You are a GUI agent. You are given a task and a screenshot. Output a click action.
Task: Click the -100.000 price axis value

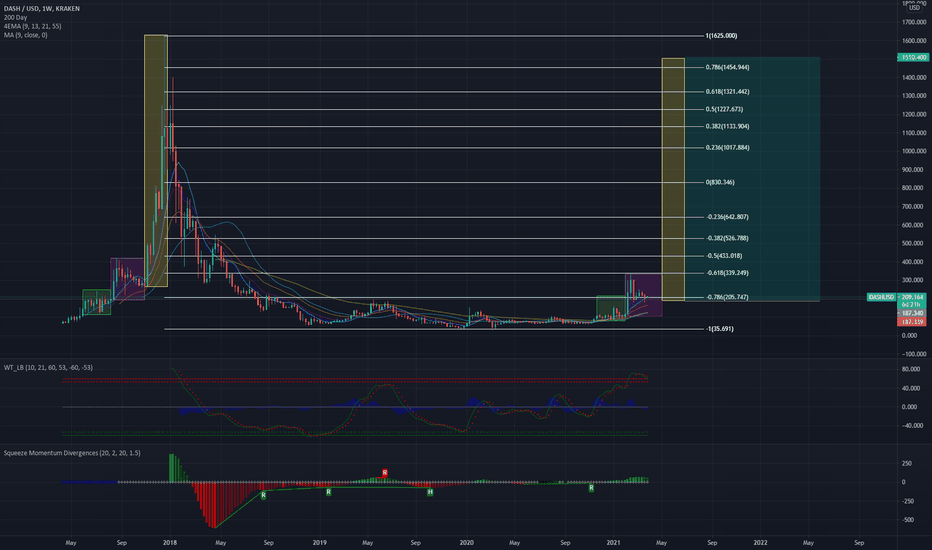914,354
